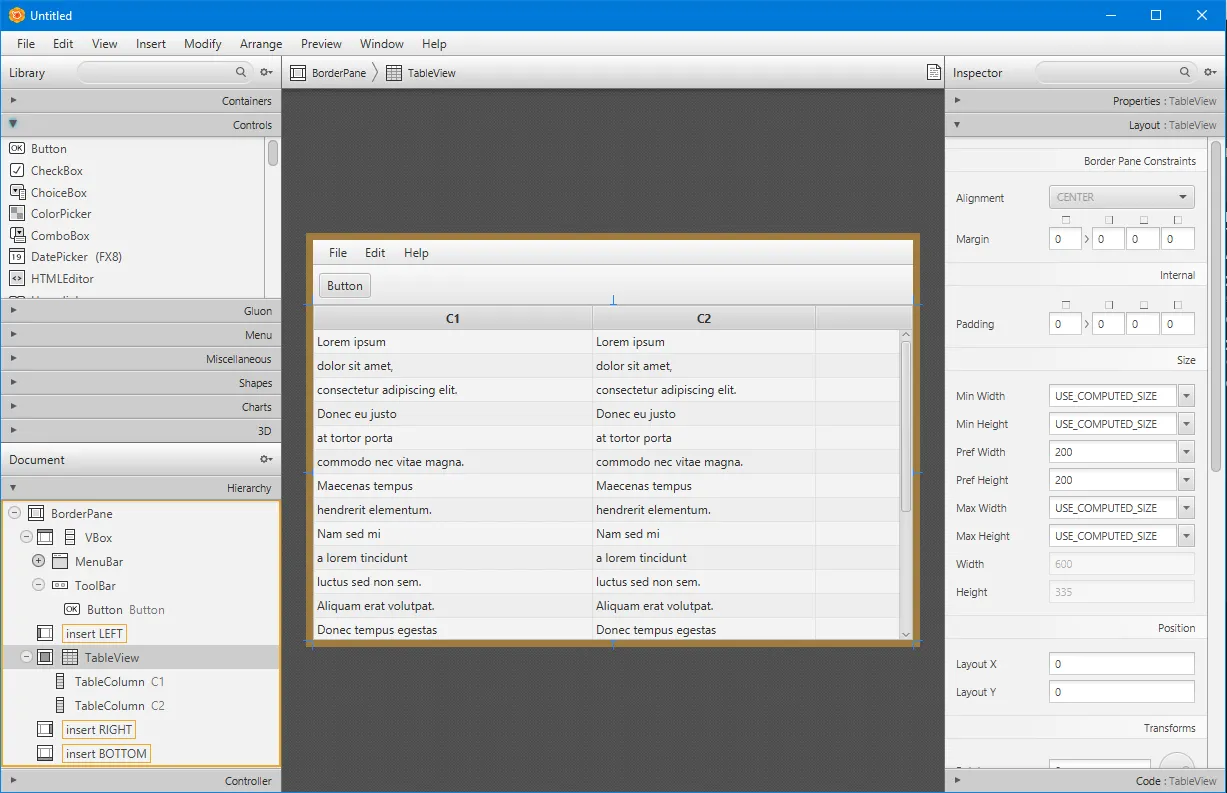Open the Min Width dropdown arrow
Viewport: 1227px width, 793px height.
point(1187,396)
